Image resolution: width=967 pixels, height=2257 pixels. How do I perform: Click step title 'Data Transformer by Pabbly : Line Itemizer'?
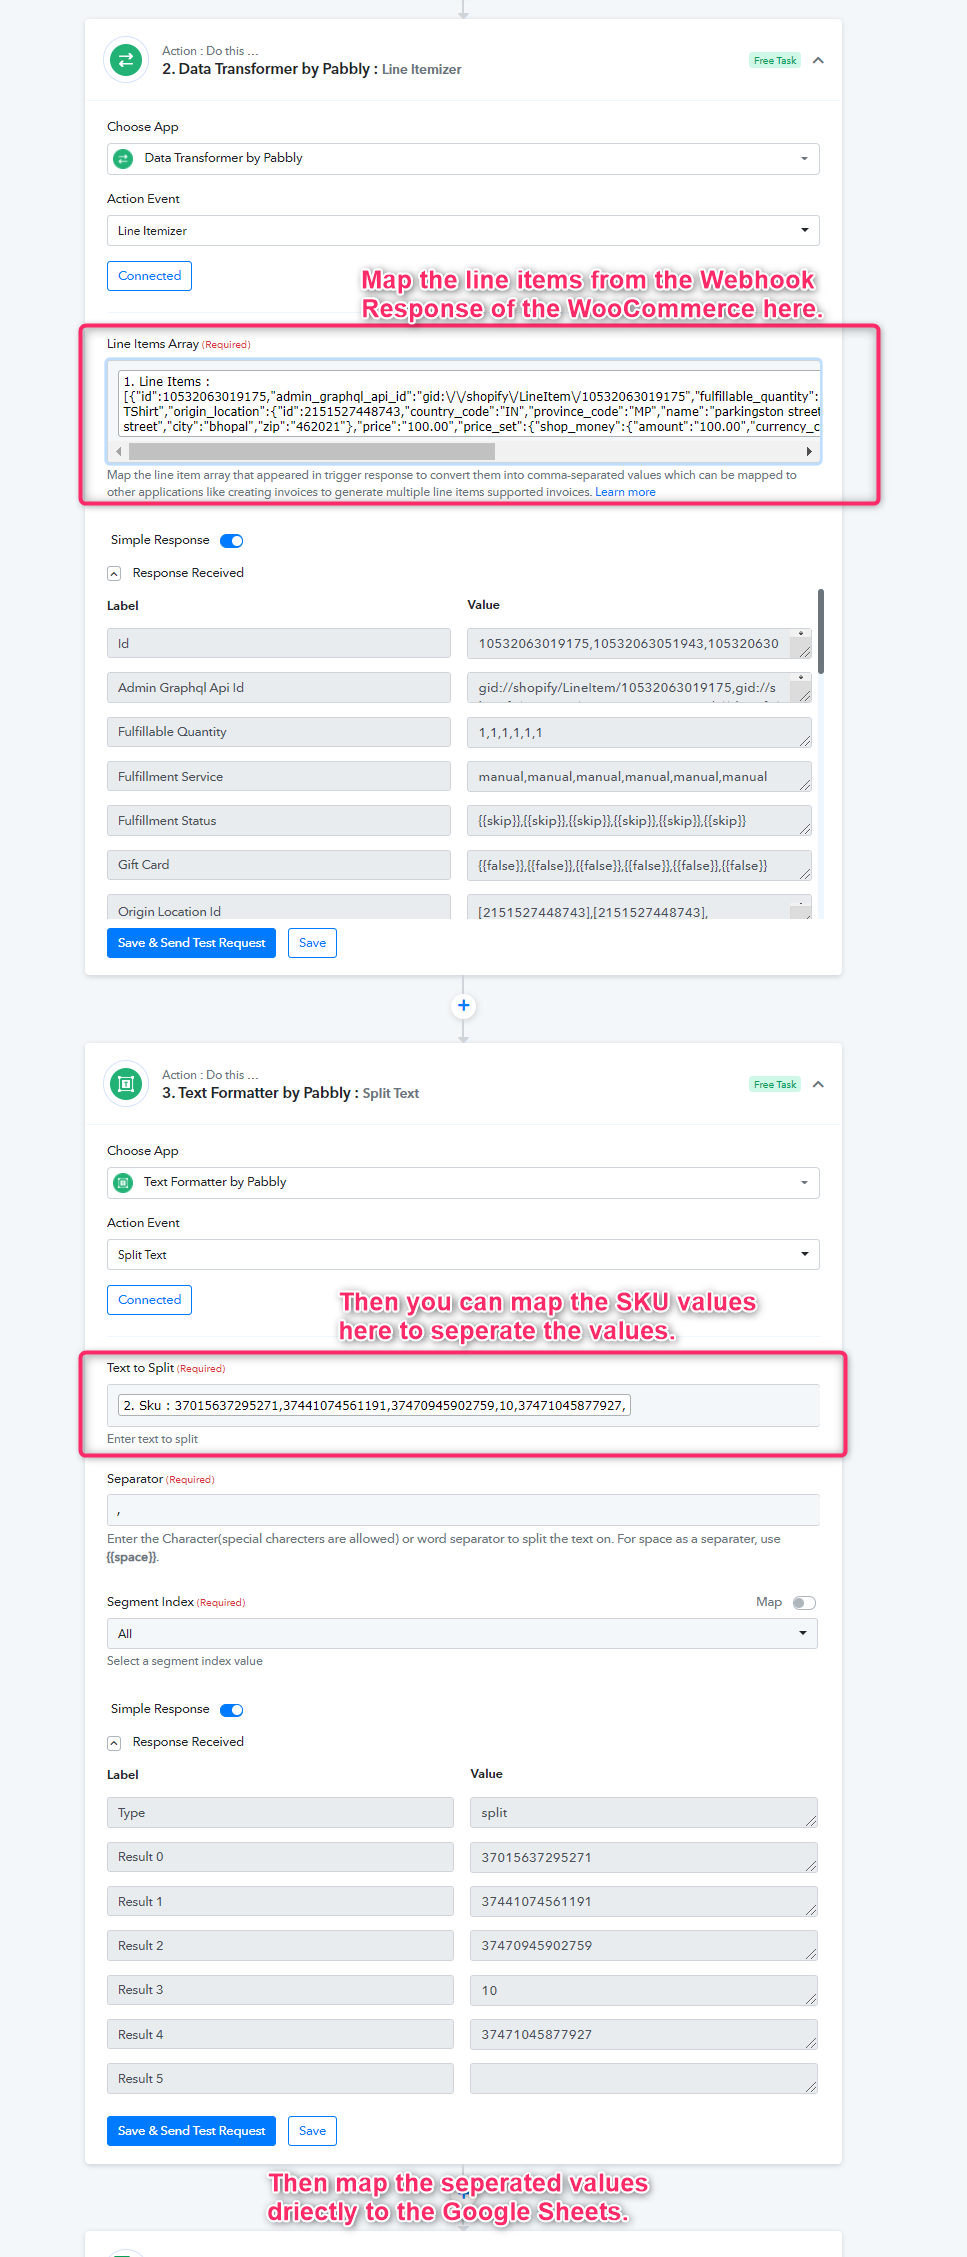click(312, 69)
